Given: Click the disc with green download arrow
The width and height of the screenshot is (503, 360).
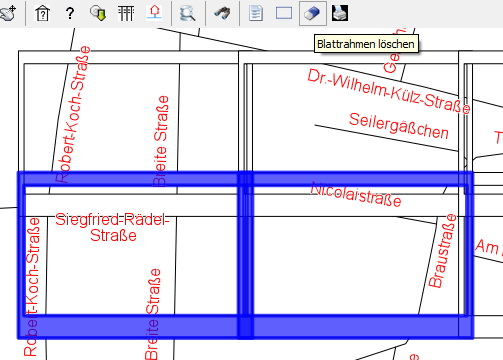Looking at the screenshot, I should click(x=98, y=13).
